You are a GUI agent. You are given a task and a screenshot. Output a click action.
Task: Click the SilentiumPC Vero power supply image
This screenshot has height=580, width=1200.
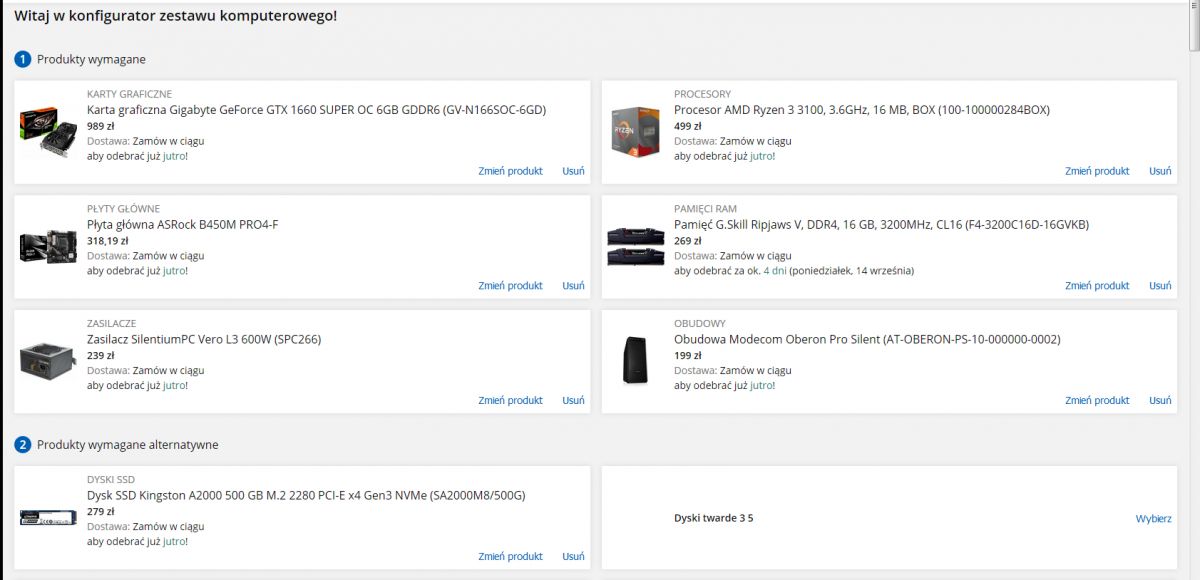48,361
